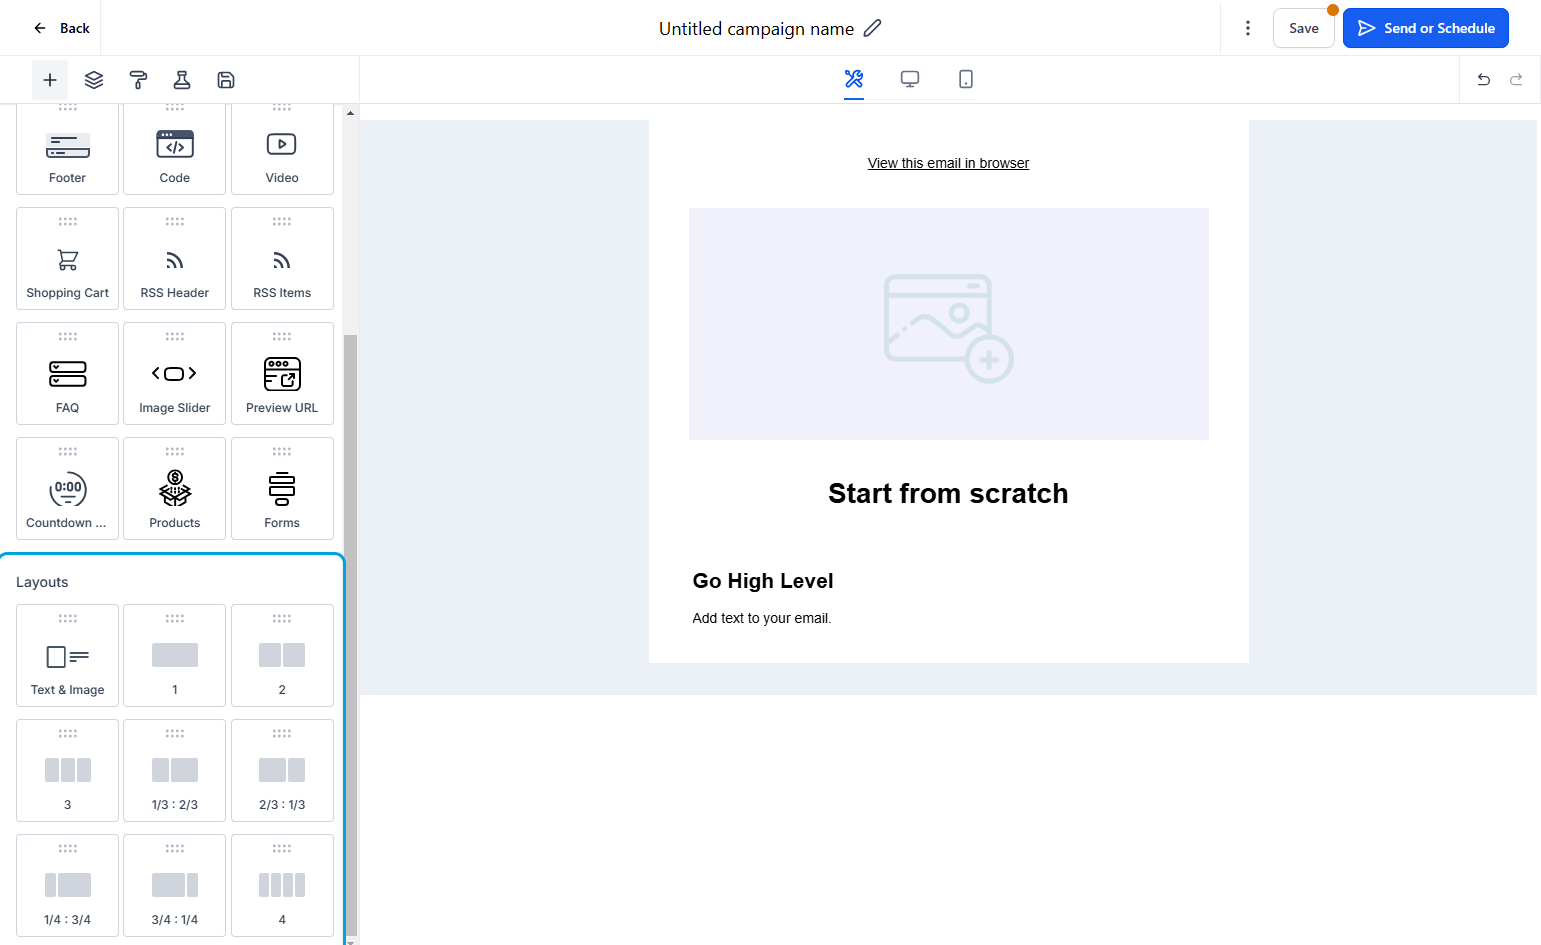1541x945 pixels.
Task: Open the three-dot more options menu
Action: tap(1247, 28)
